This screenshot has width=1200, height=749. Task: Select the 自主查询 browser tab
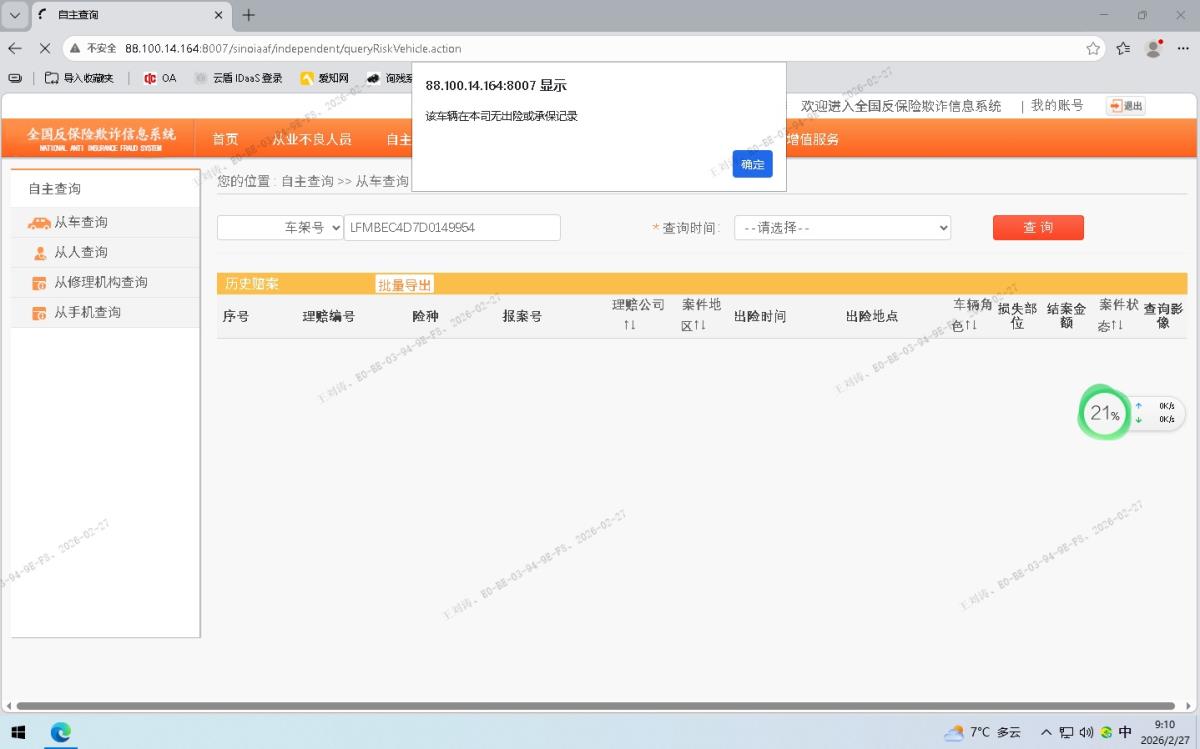(x=130, y=15)
